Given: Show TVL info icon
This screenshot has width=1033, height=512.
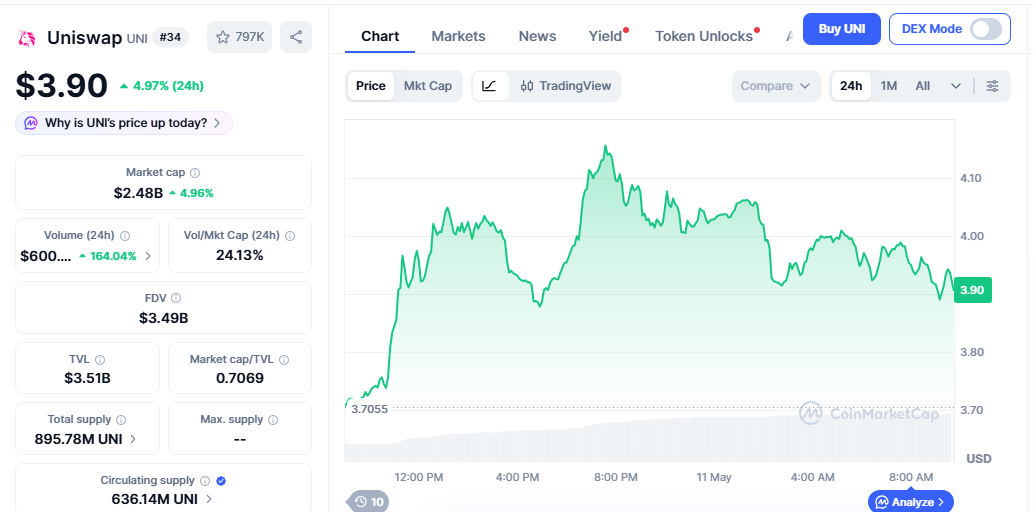Looking at the screenshot, I should pyautogui.click(x=100, y=360).
